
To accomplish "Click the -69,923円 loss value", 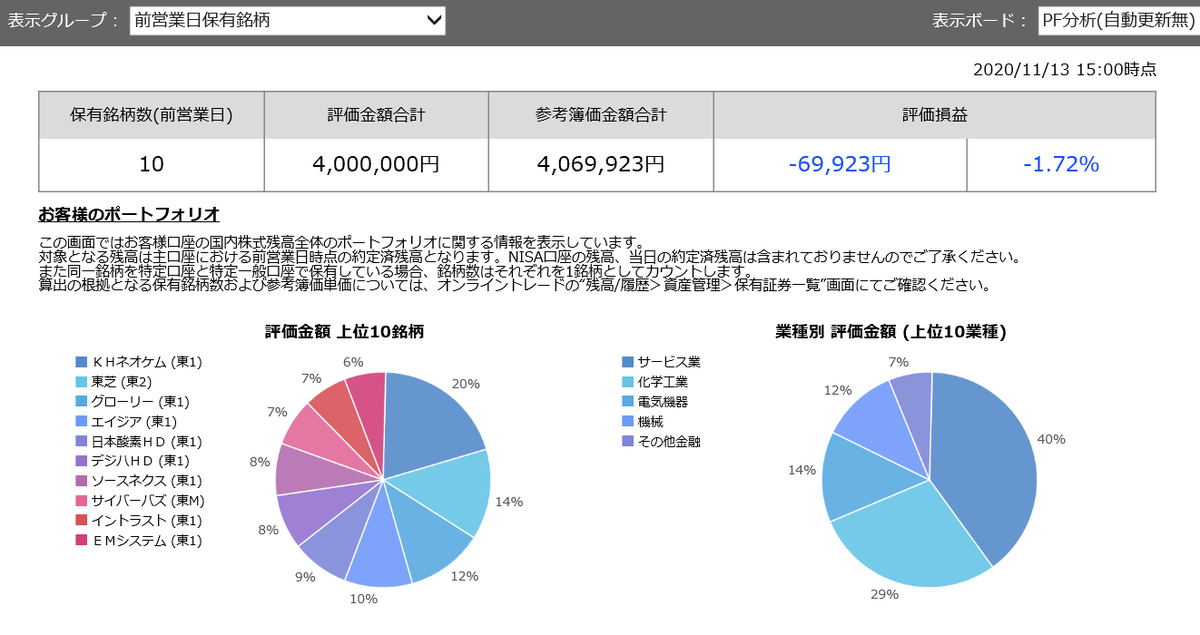I will pyautogui.click(x=840, y=164).
